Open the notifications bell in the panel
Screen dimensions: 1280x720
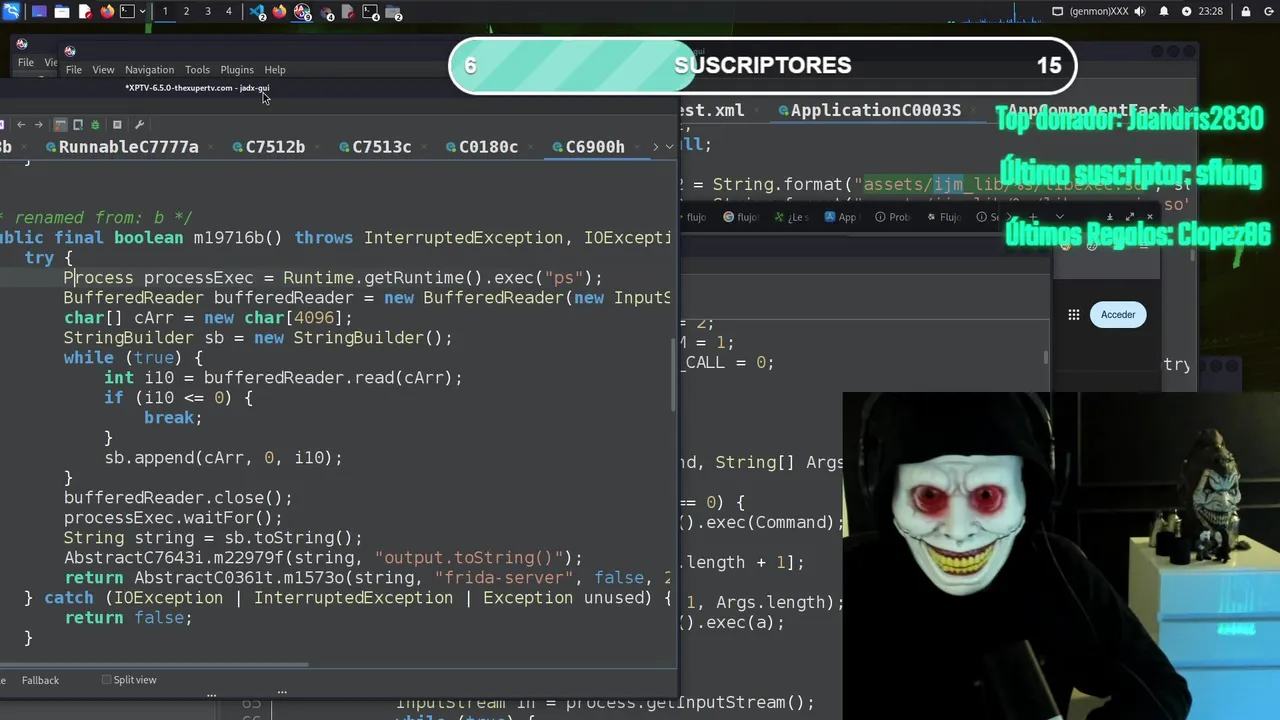[1164, 12]
